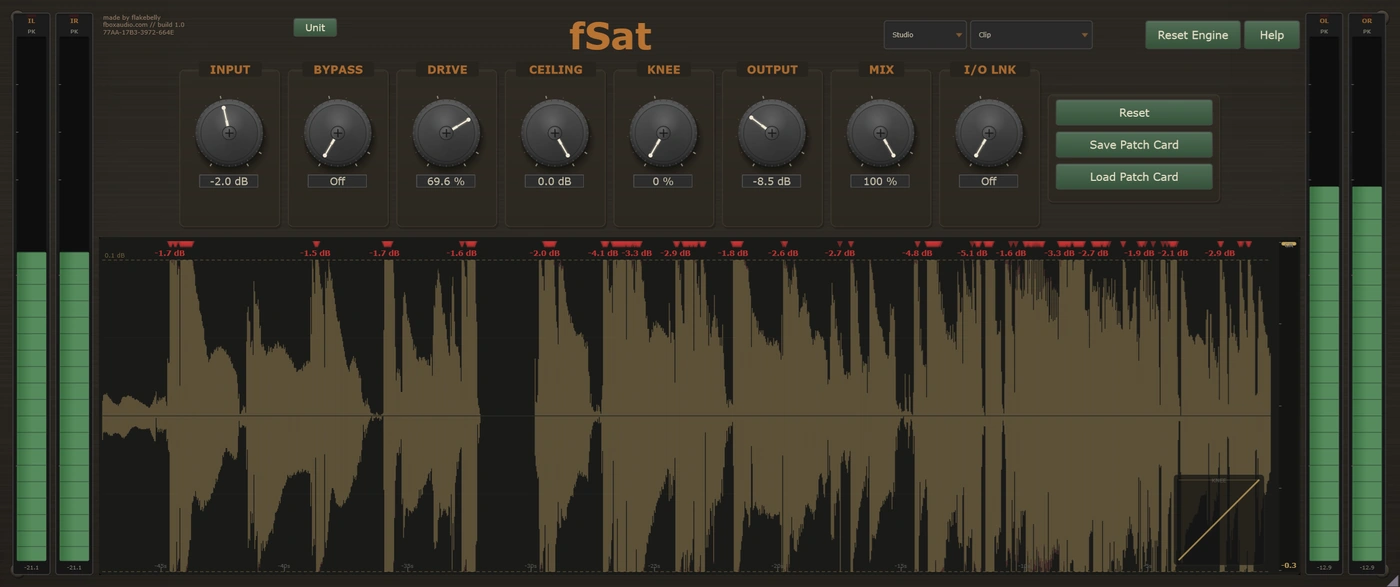Click Save Patch Card
This screenshot has height=587, width=1400.
[x=1134, y=145]
